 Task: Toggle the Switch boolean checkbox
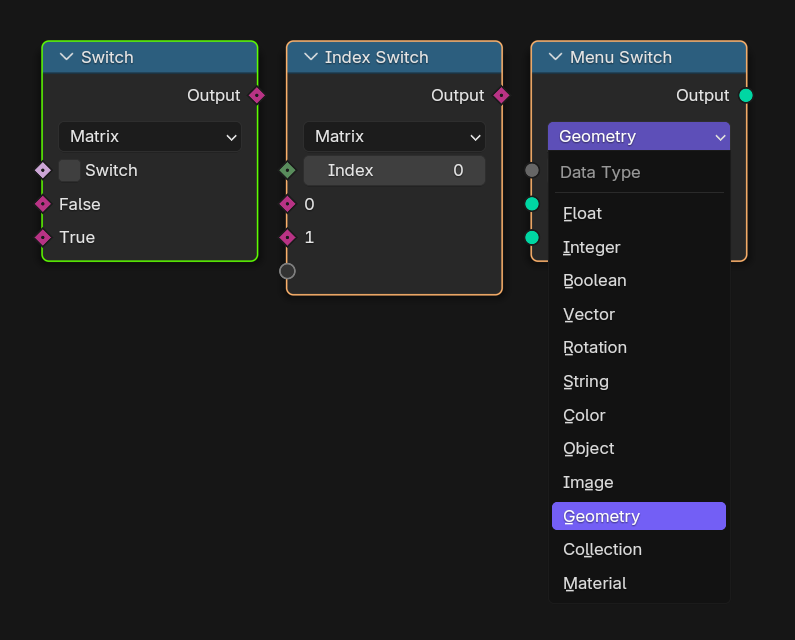coord(69,170)
